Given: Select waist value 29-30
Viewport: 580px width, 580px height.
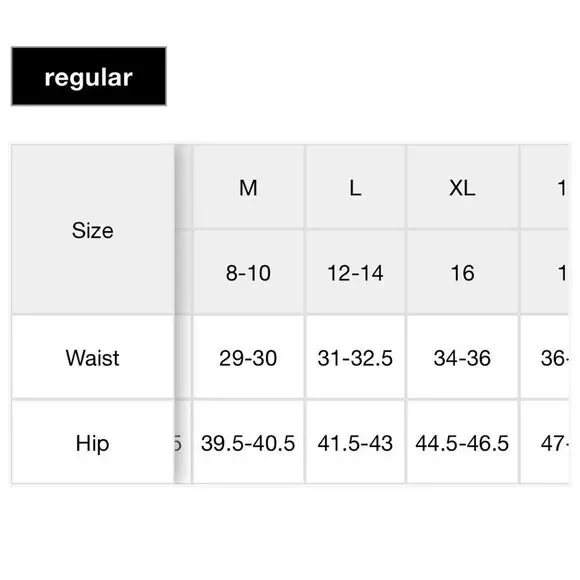Looking at the screenshot, I should click(x=248, y=357).
